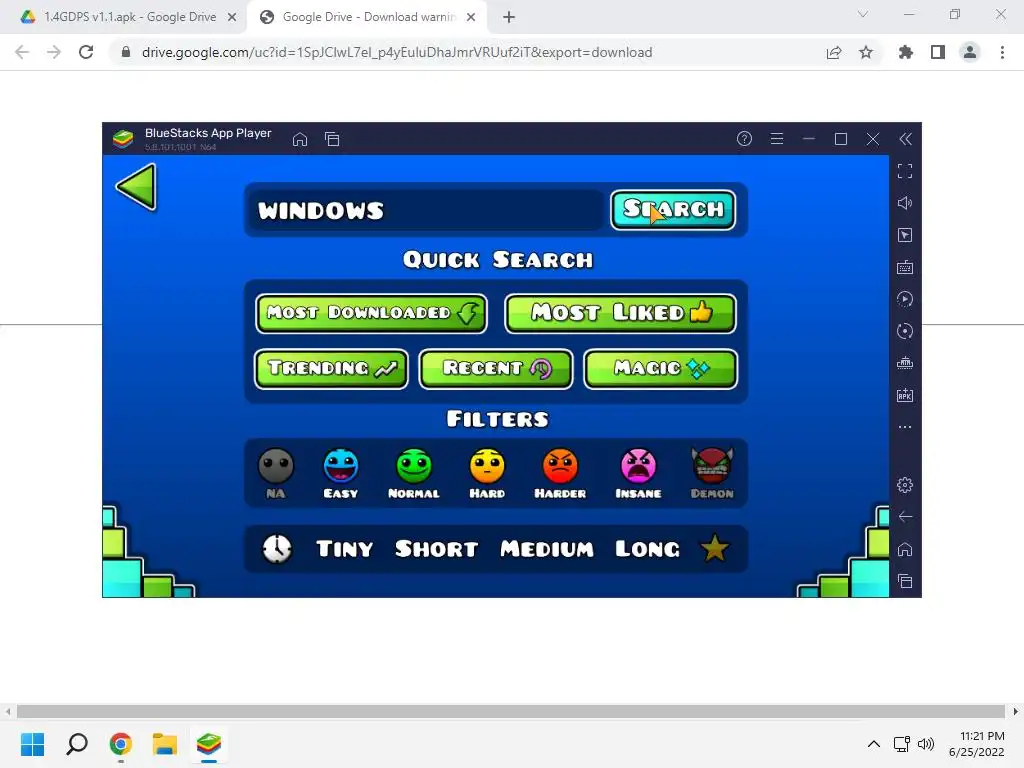Open Windows taskbar search
The width and height of the screenshot is (1024, 768).
77,744
